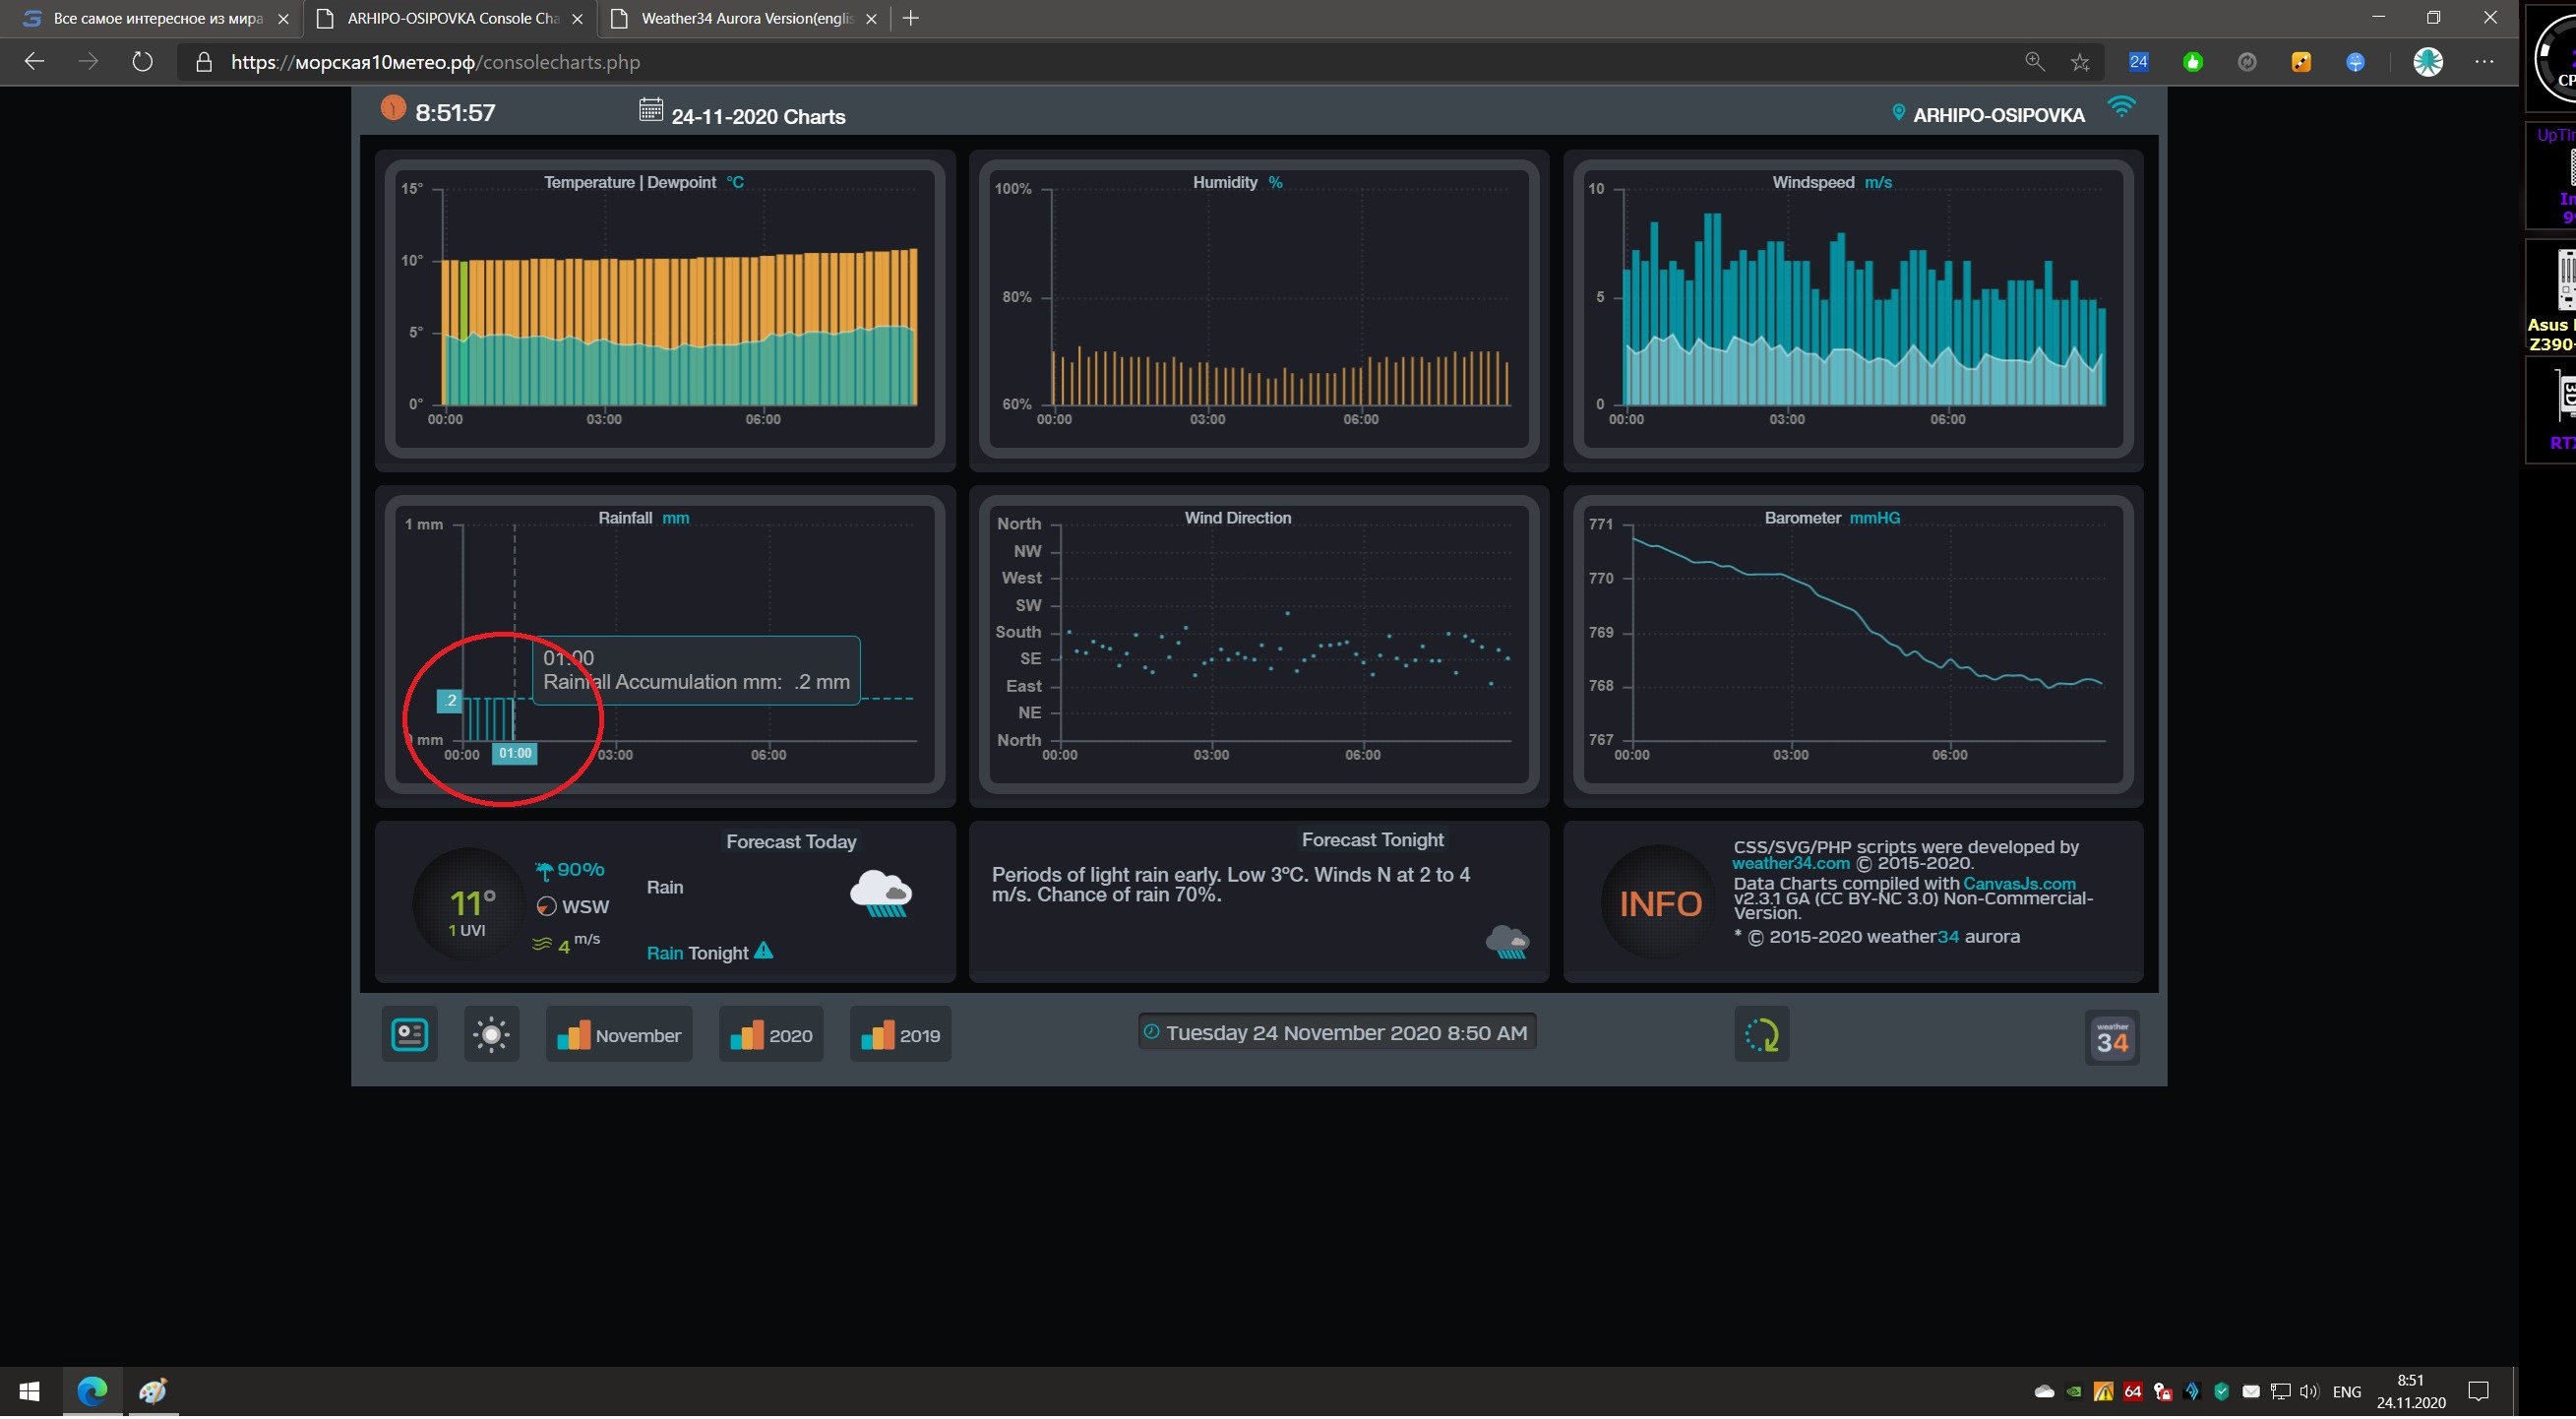Image resolution: width=2576 pixels, height=1419 pixels.
Task: Open a new browser tab
Action: click(x=911, y=18)
